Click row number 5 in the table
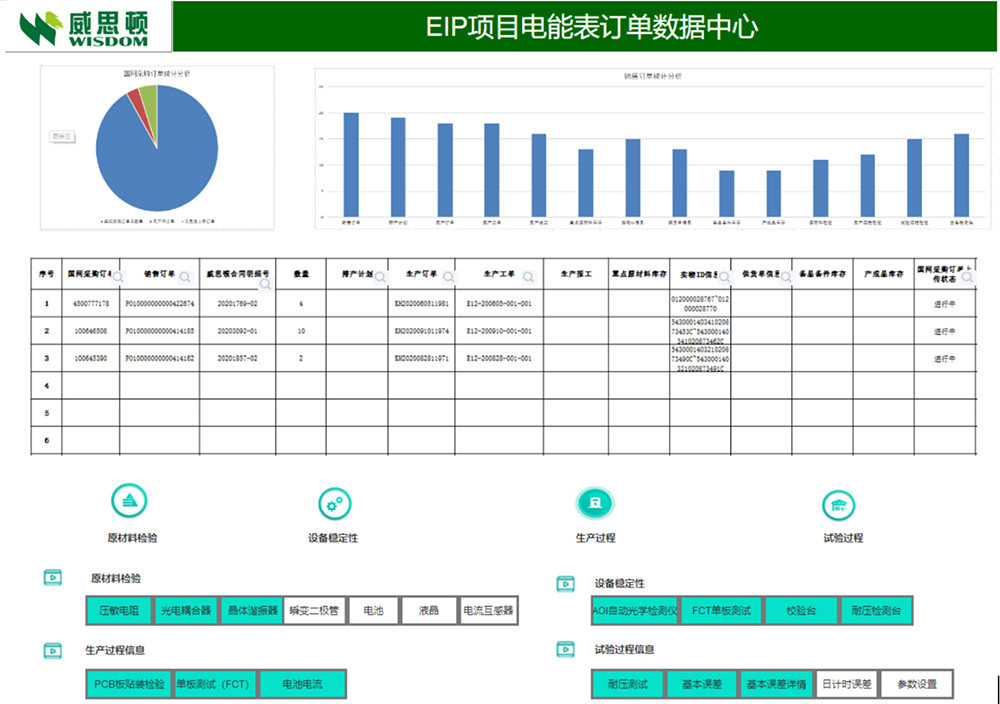 pyautogui.click(x=47, y=413)
